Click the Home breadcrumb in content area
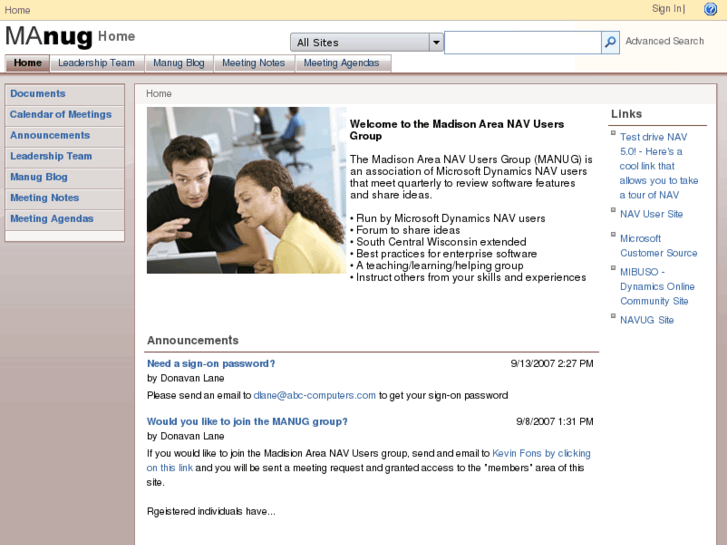 [x=159, y=94]
